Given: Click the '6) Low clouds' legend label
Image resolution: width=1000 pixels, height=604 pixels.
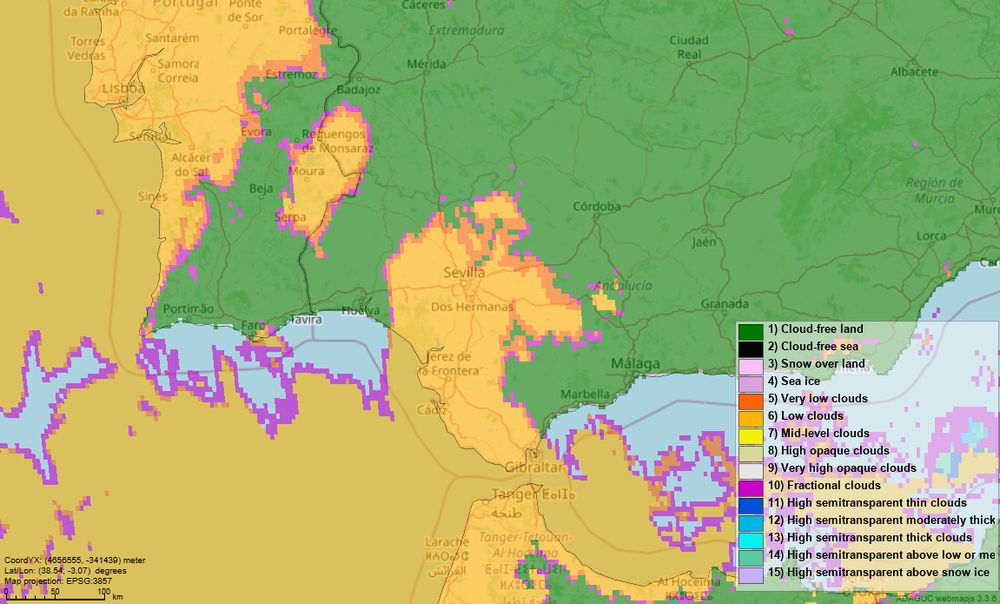Looking at the screenshot, I should tap(805, 416).
